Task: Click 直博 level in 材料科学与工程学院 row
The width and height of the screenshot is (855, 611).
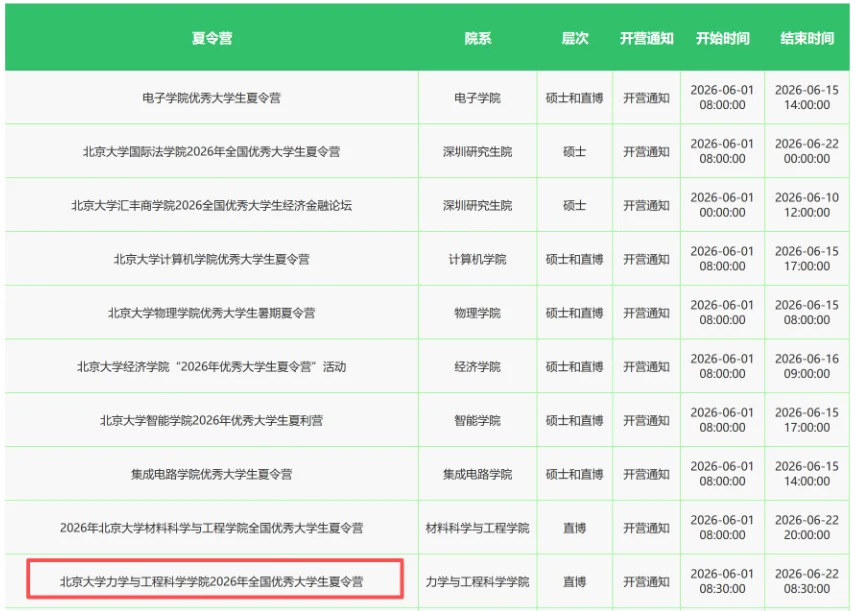Action: [x=575, y=528]
